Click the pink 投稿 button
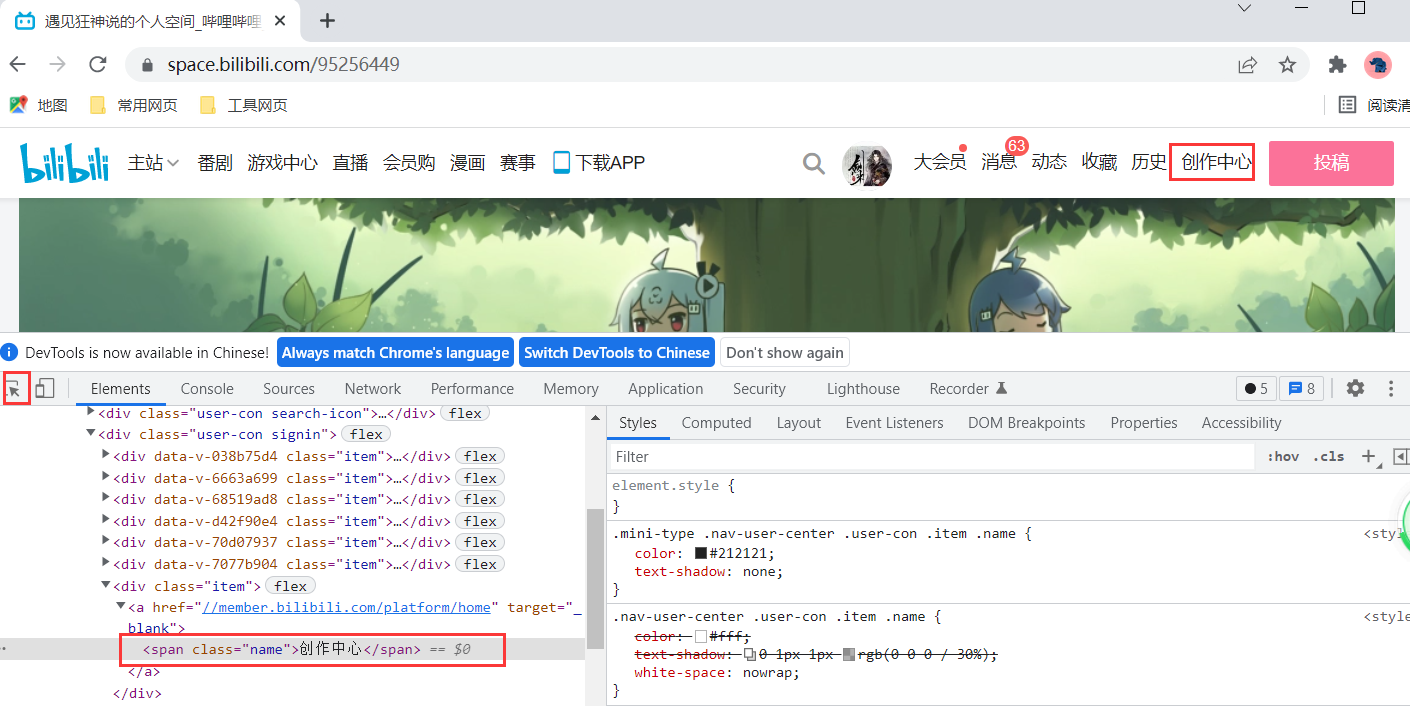Screen dimensions: 1410x706 coord(1331,163)
